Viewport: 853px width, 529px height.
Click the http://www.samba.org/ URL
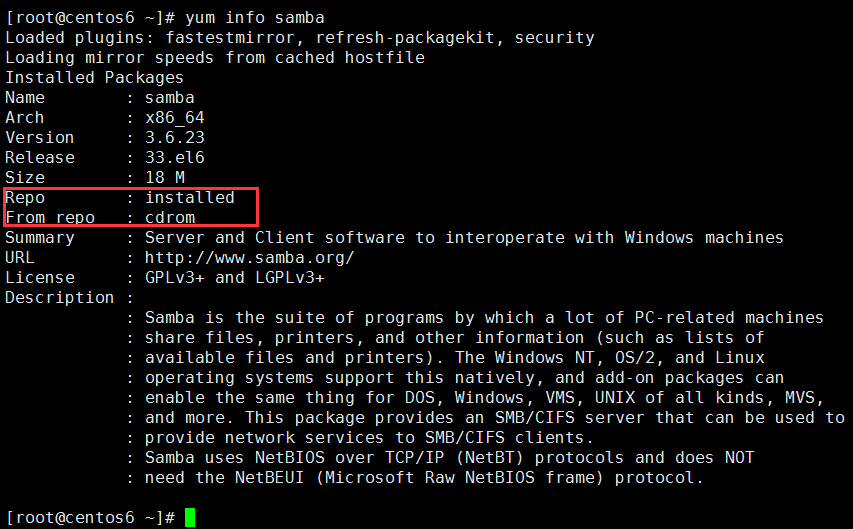tap(250, 257)
